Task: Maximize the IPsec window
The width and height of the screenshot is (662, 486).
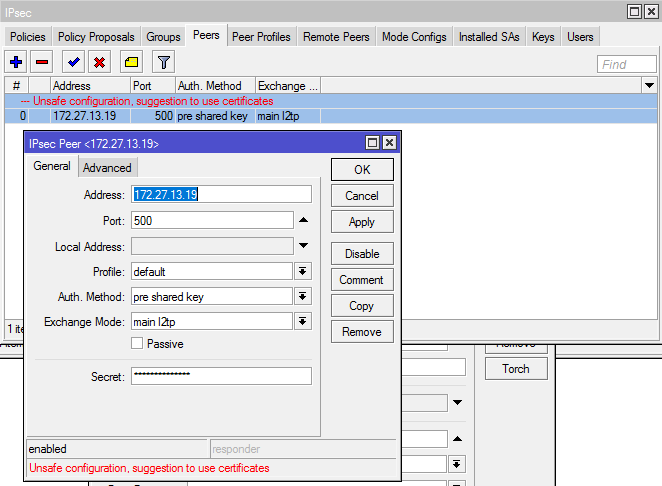Action: 634,12
